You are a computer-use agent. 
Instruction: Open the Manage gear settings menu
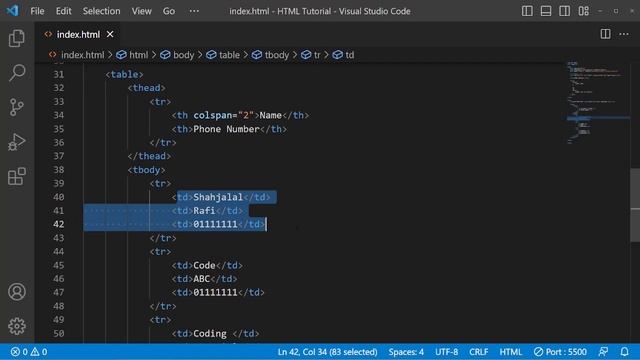(17, 326)
